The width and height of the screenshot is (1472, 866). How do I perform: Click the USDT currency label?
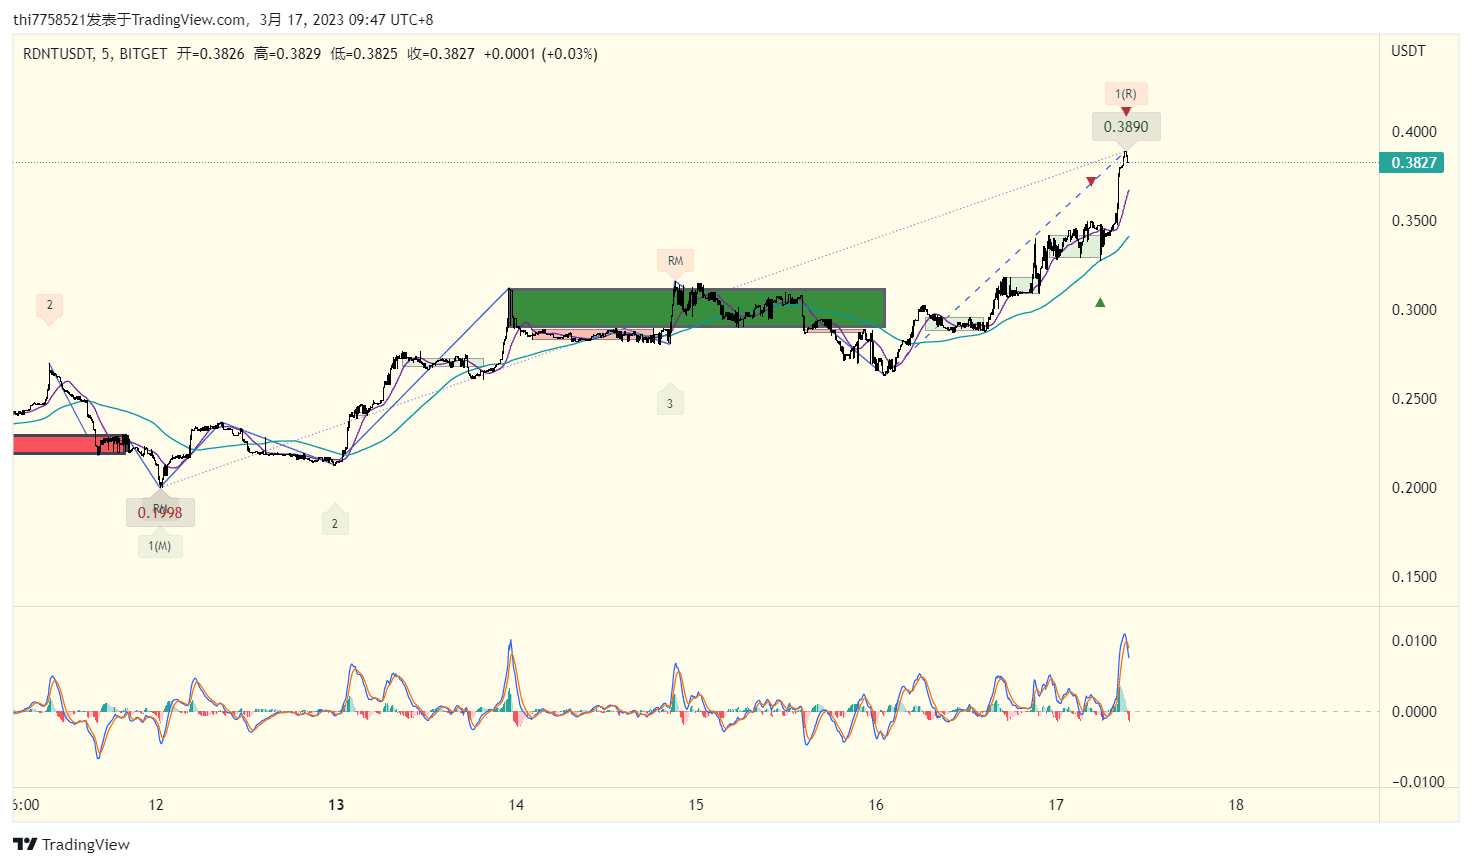[x=1408, y=51]
